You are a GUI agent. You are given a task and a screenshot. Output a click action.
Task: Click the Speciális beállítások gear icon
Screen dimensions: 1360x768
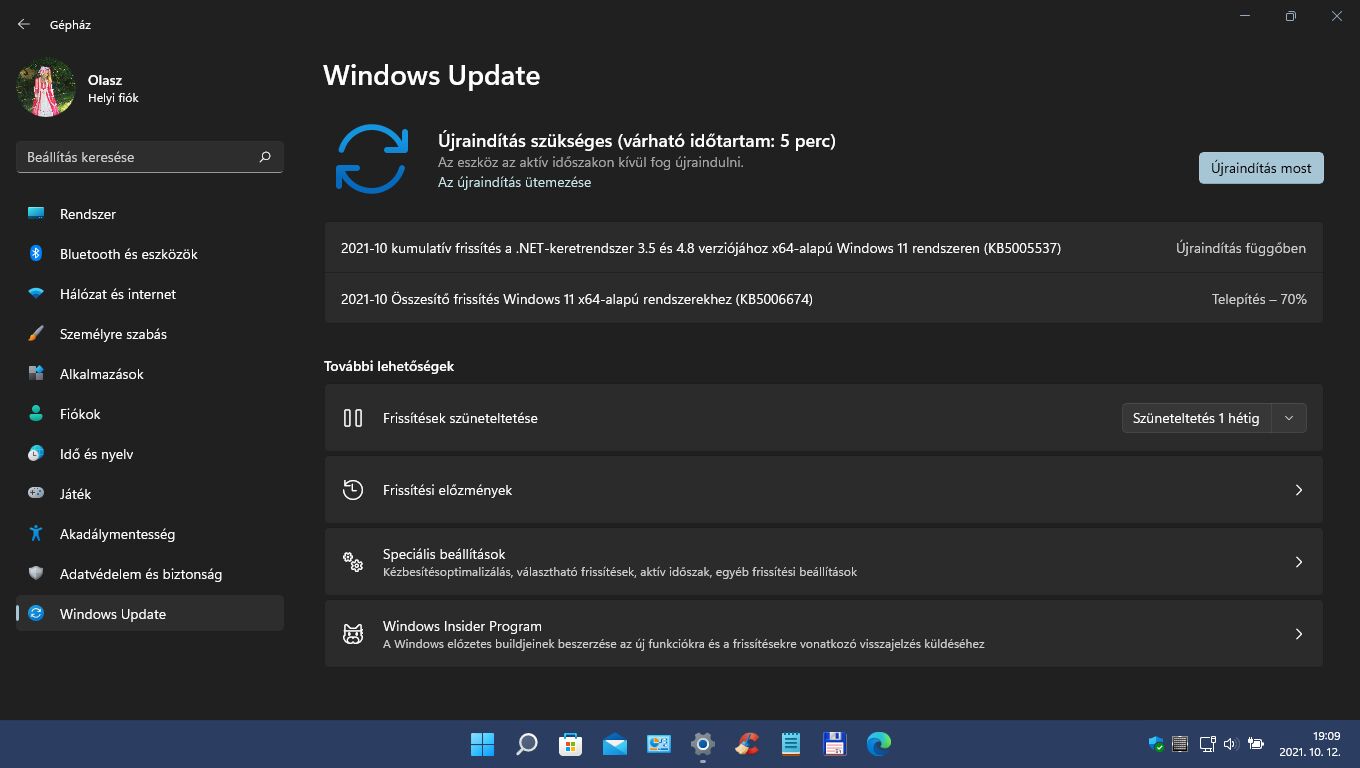click(353, 562)
